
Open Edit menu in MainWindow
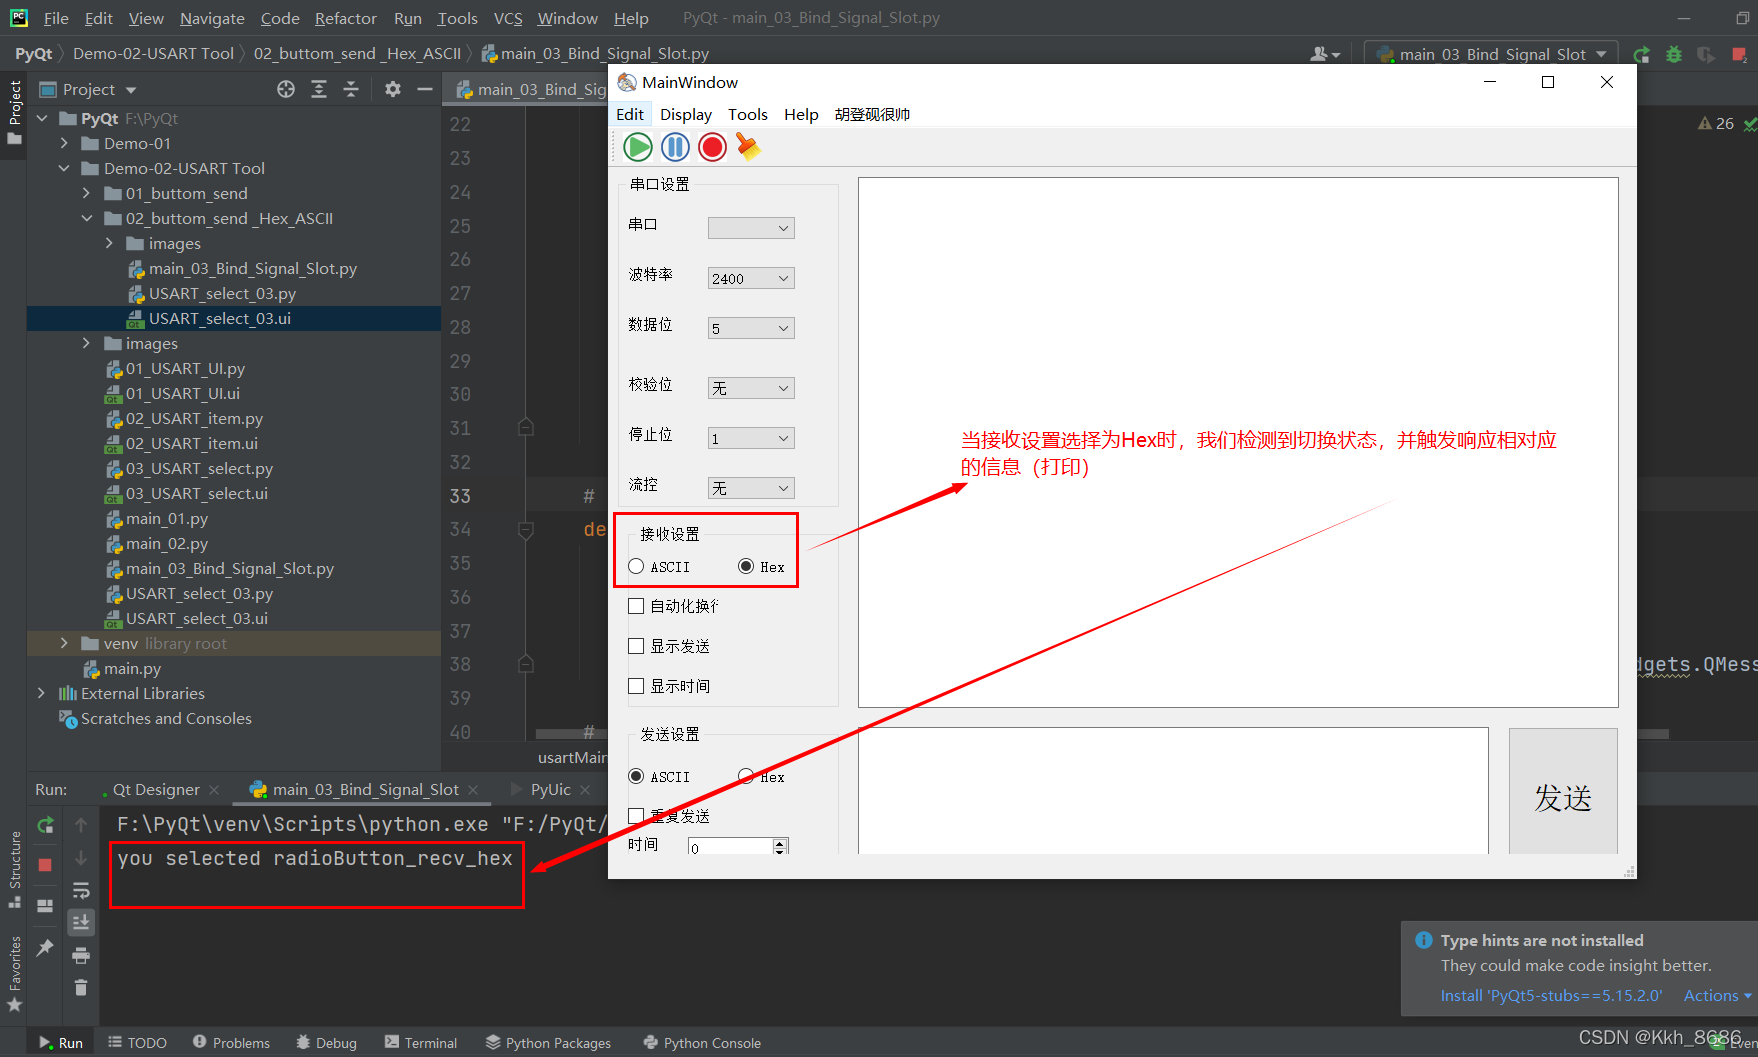tap(630, 114)
